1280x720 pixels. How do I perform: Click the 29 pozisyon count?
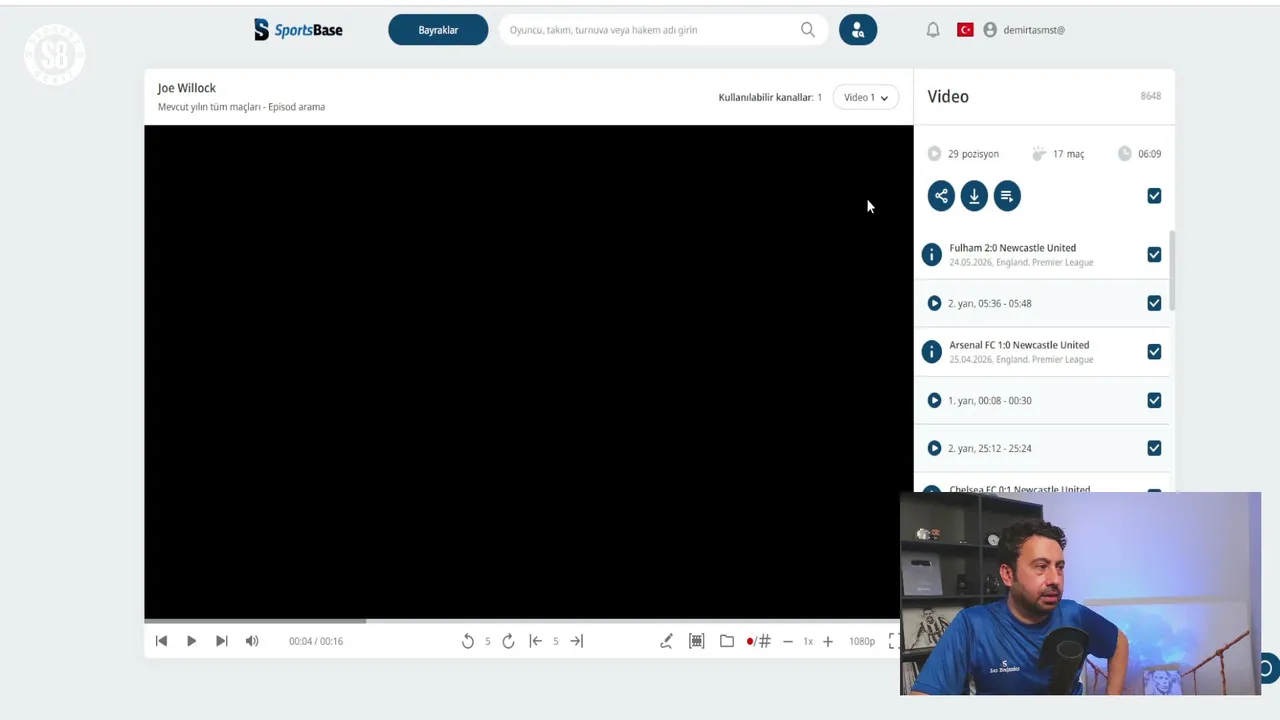point(973,154)
